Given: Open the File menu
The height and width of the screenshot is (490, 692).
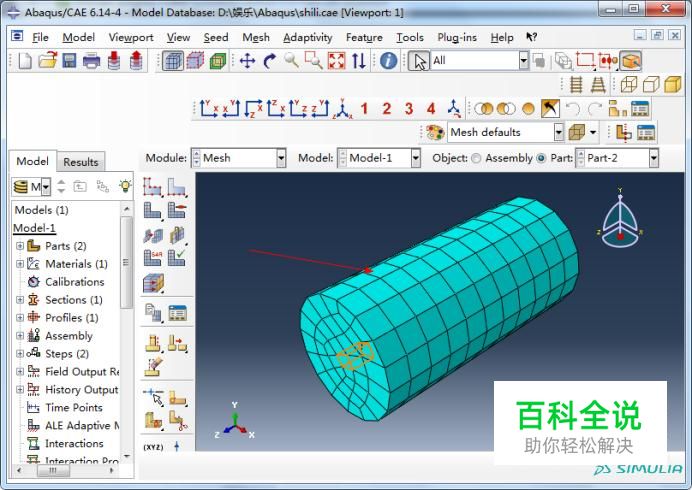Looking at the screenshot, I should tap(40, 38).
